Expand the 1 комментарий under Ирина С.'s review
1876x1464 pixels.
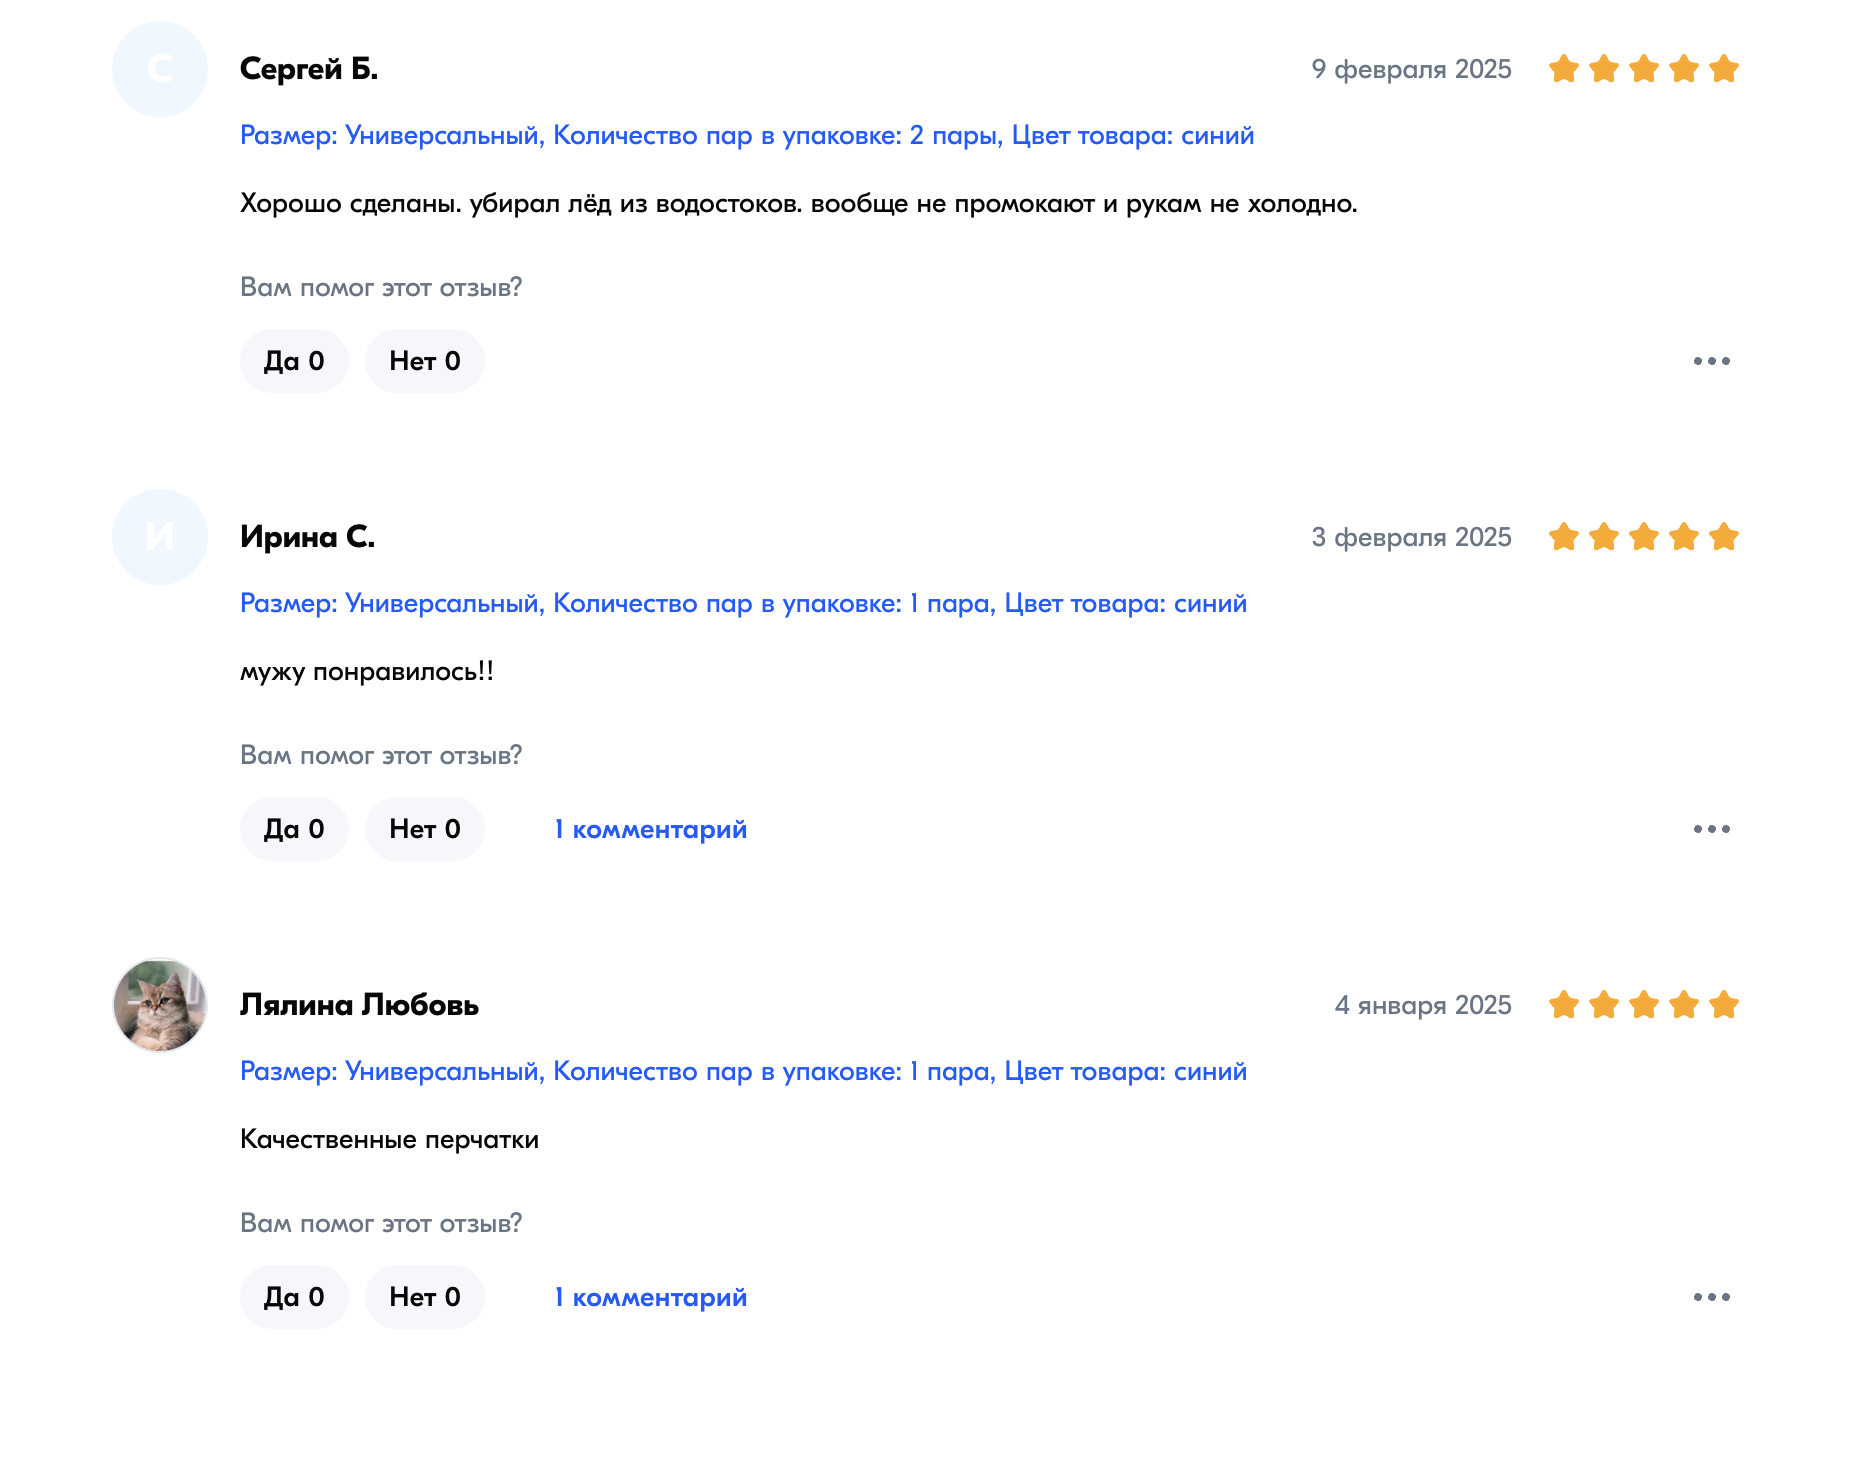650,830
